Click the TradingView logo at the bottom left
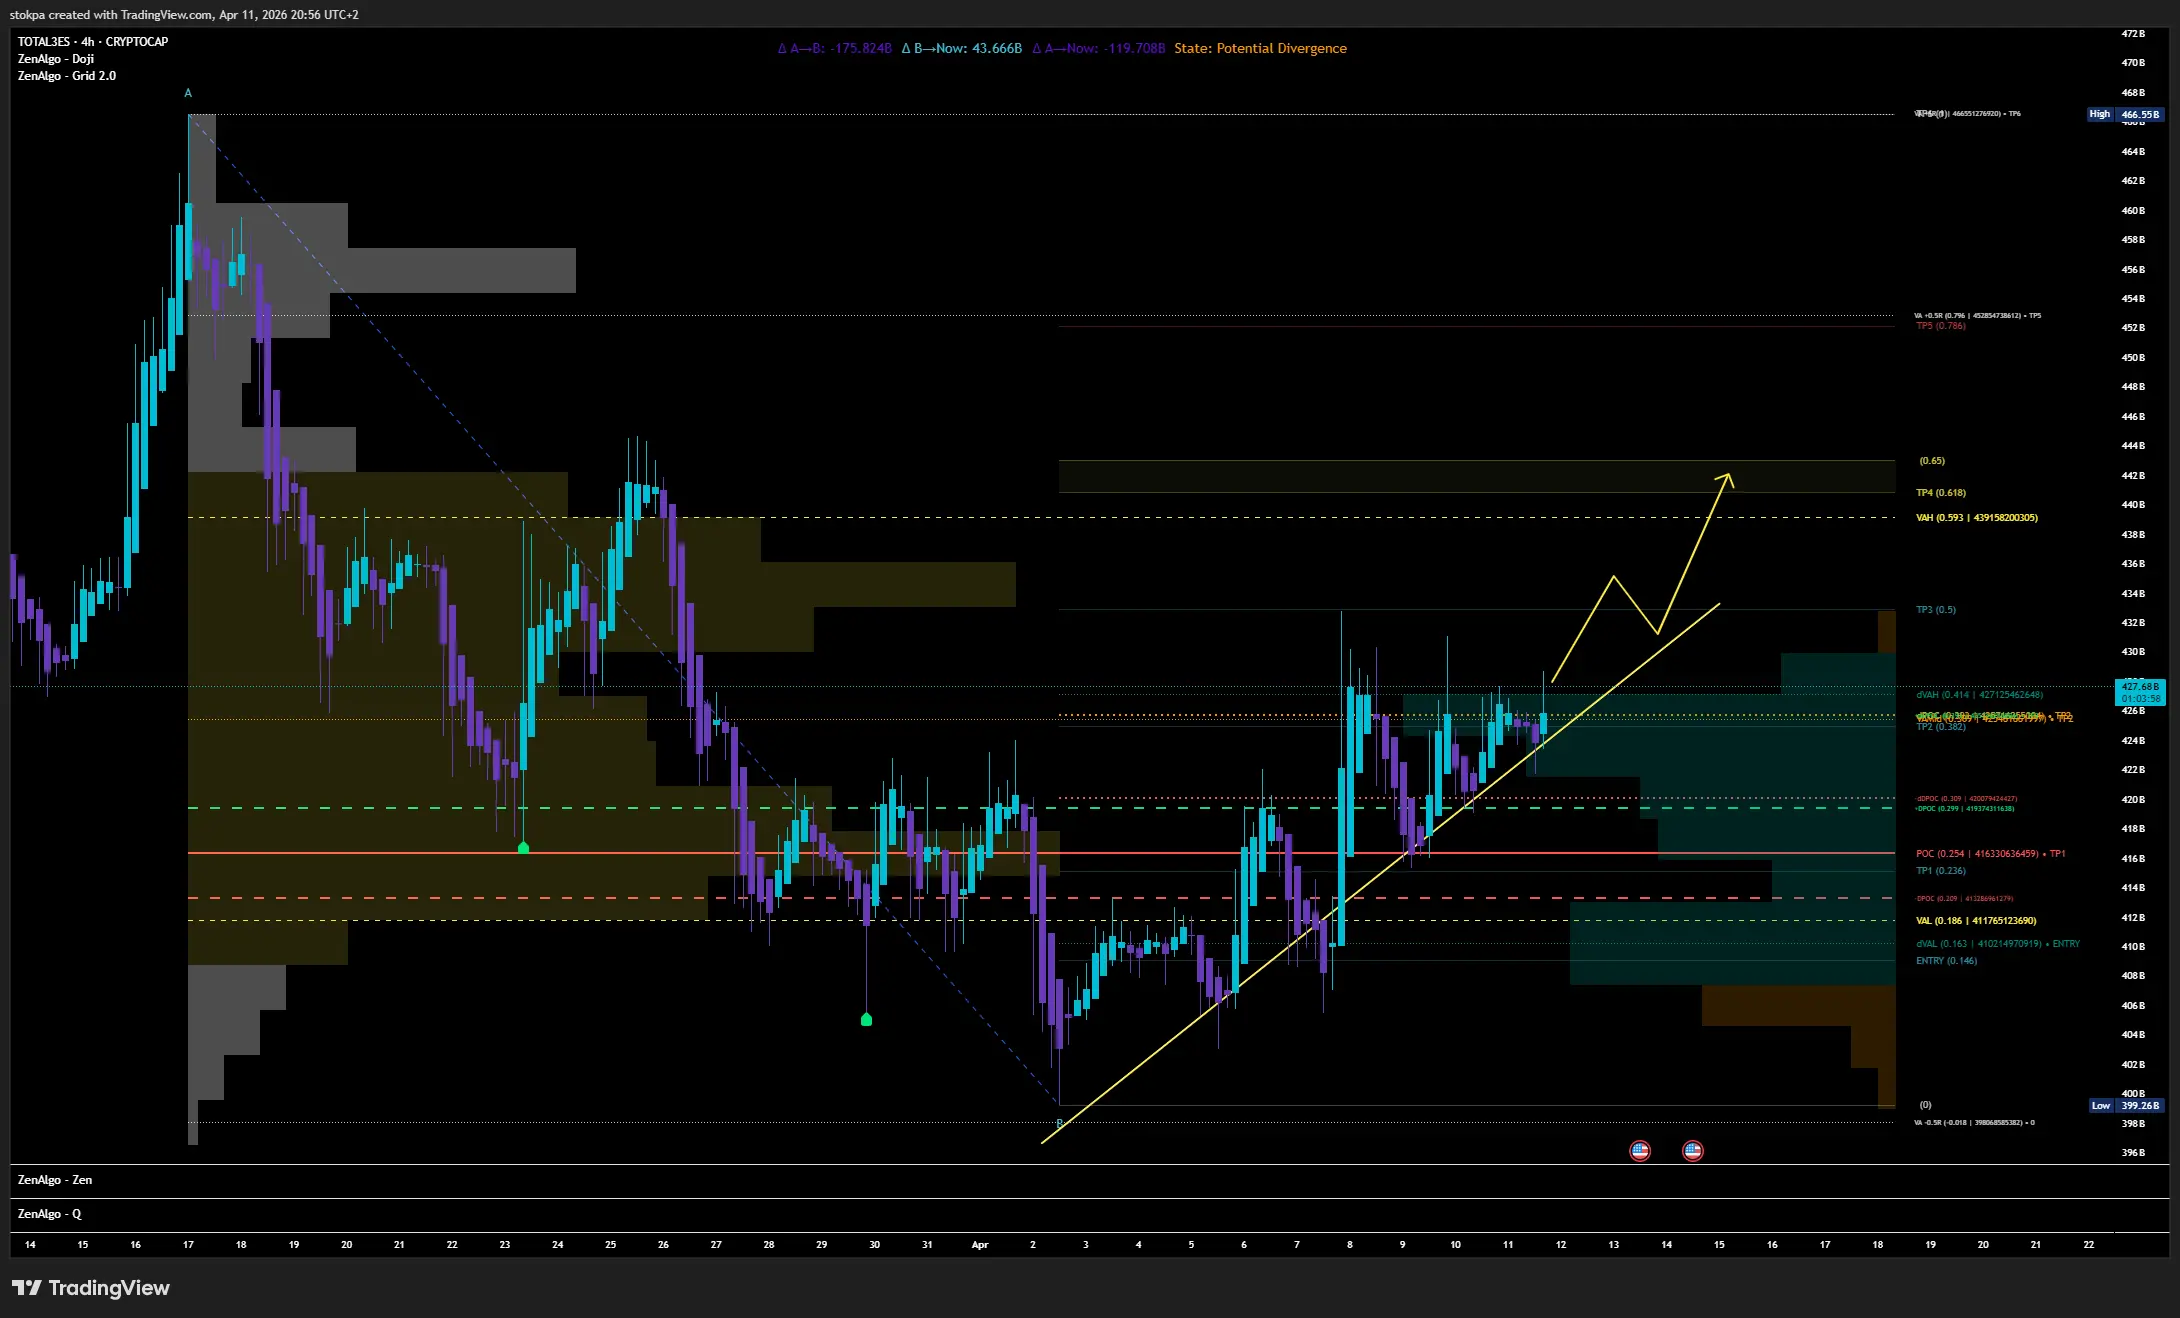This screenshot has height=1318, width=2180. 91,1288
